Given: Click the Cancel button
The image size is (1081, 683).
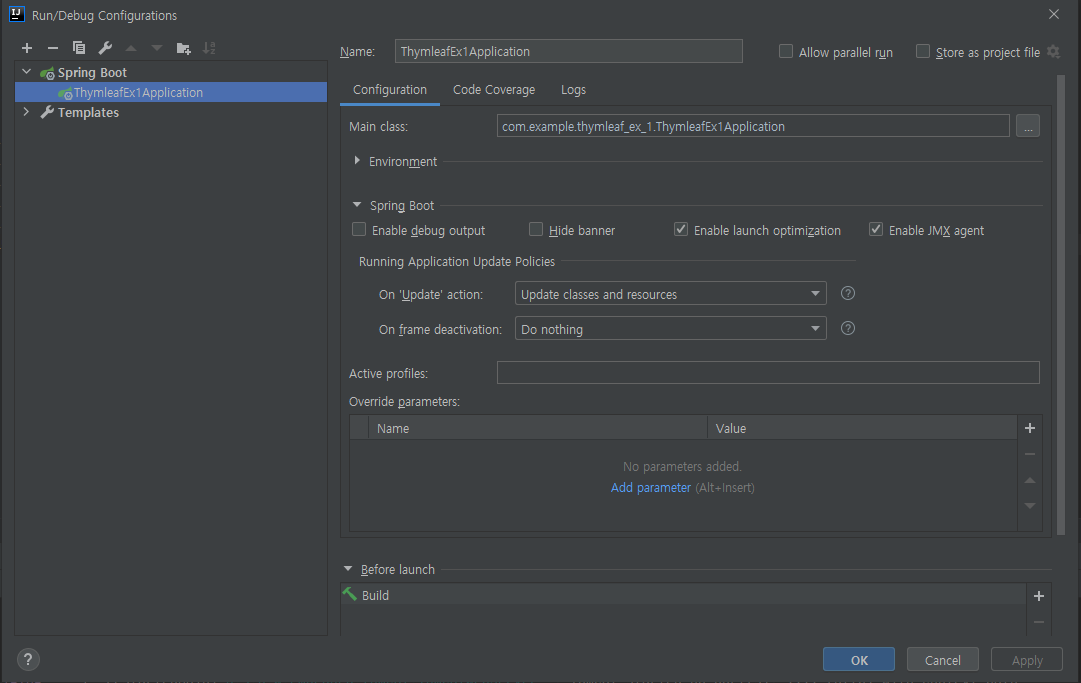Looking at the screenshot, I should tap(942, 660).
